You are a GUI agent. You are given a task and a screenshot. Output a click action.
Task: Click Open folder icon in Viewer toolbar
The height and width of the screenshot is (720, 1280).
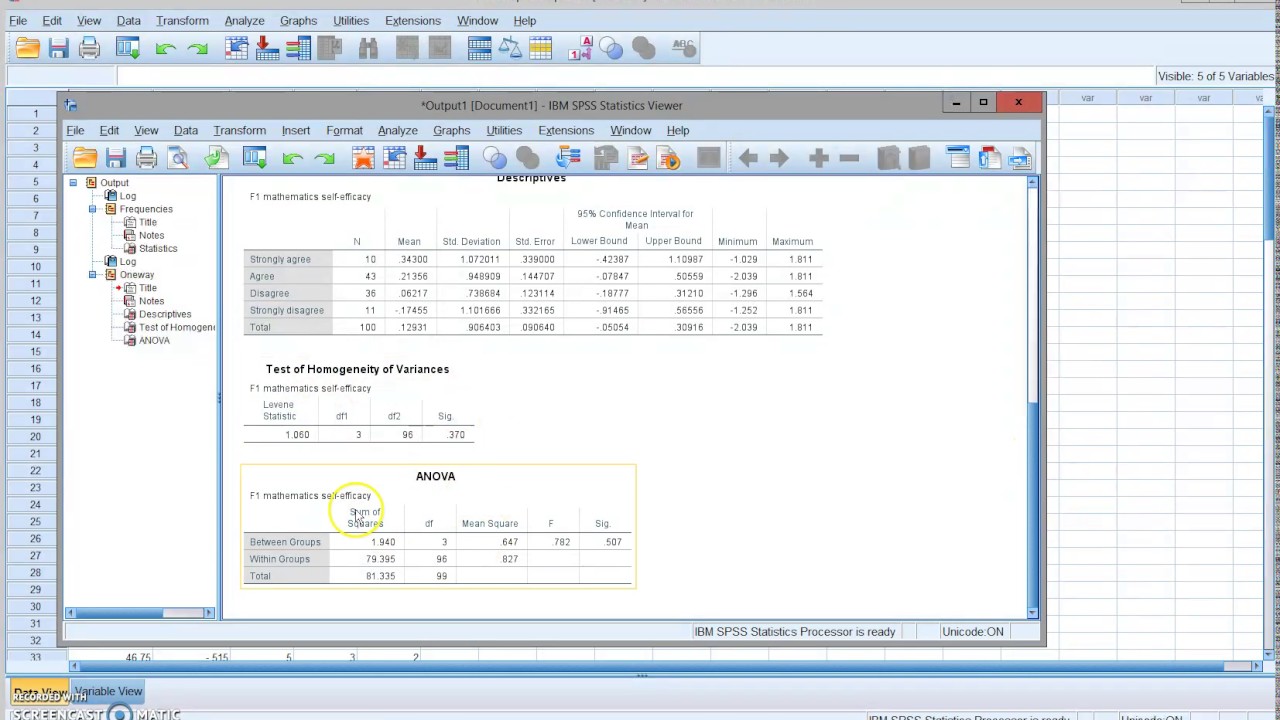point(85,158)
